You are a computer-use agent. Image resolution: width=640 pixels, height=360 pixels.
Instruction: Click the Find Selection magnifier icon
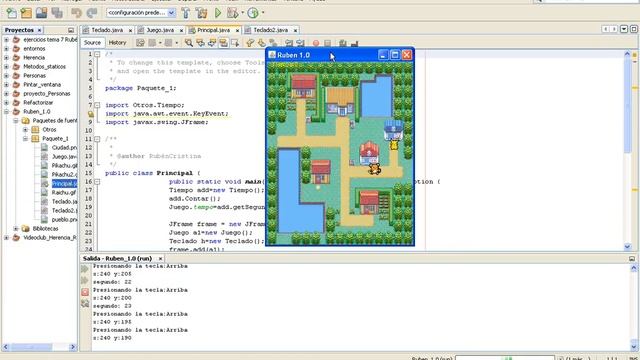pyautogui.click(x=189, y=43)
